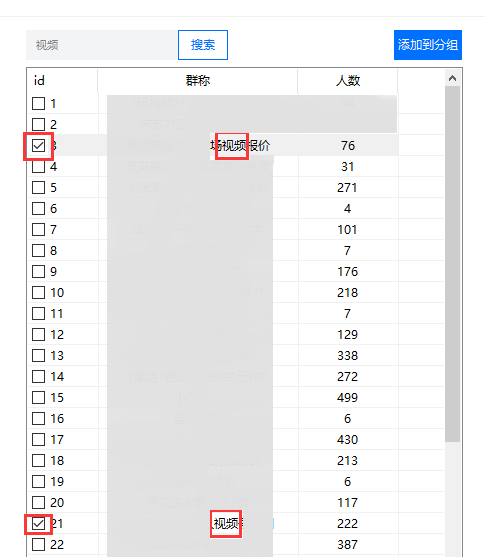Check the checkbox for row 1
Image resolution: width=485 pixels, height=557 pixels.
click(x=38, y=104)
